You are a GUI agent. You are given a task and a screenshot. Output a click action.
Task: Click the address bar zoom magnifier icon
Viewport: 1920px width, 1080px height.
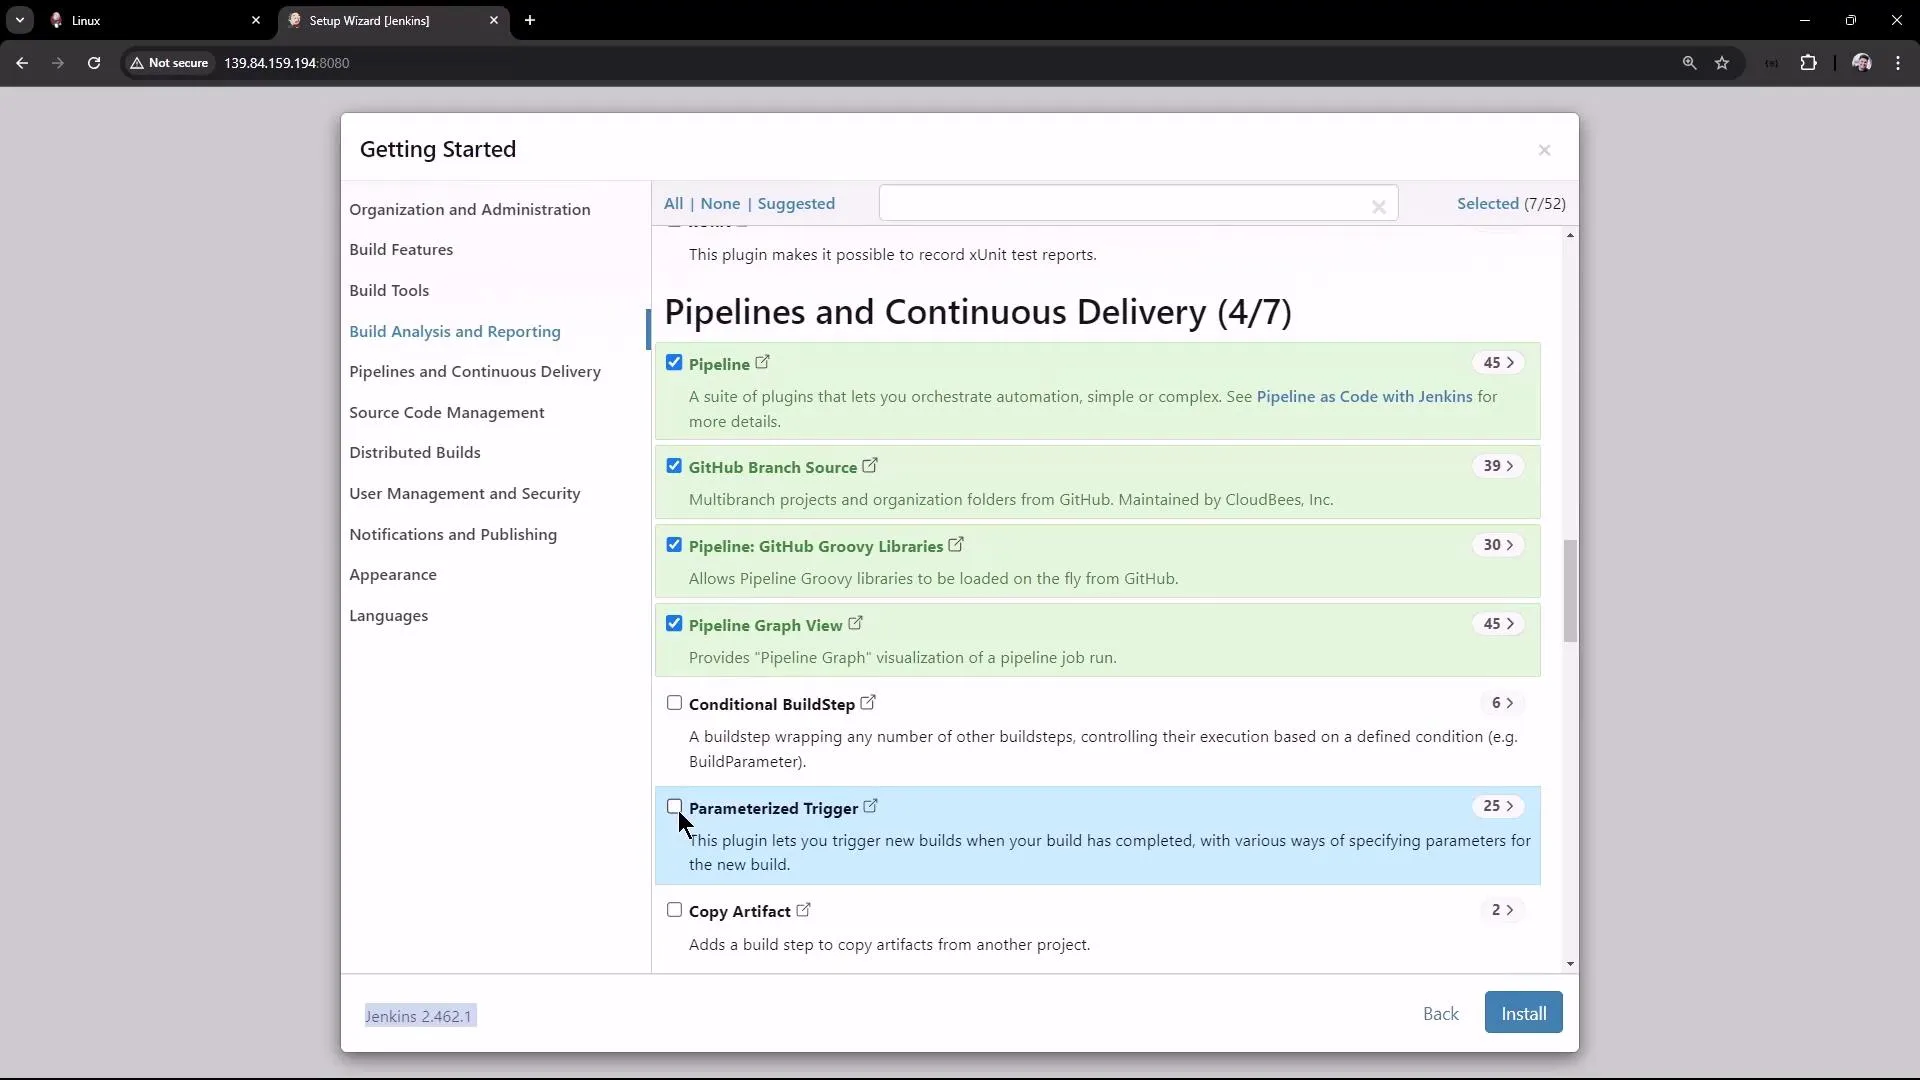pos(1689,62)
